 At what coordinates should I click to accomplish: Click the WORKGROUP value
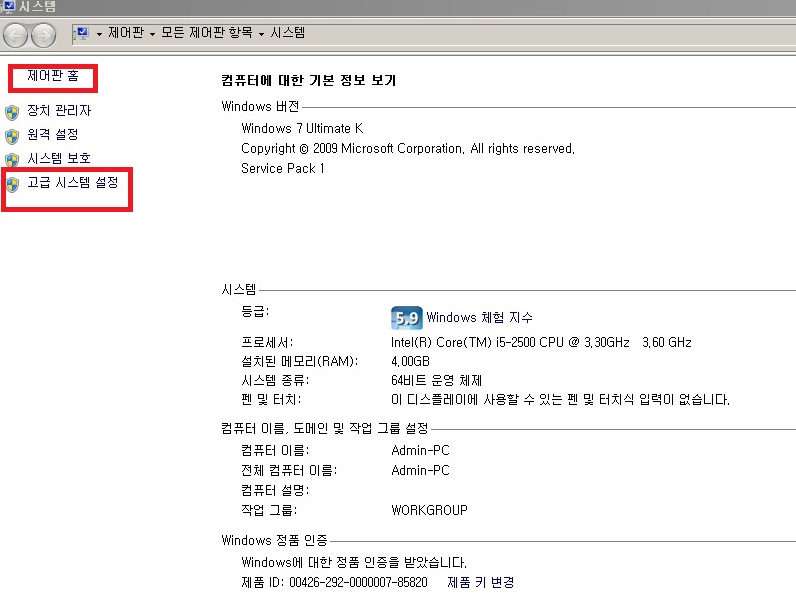coord(429,511)
